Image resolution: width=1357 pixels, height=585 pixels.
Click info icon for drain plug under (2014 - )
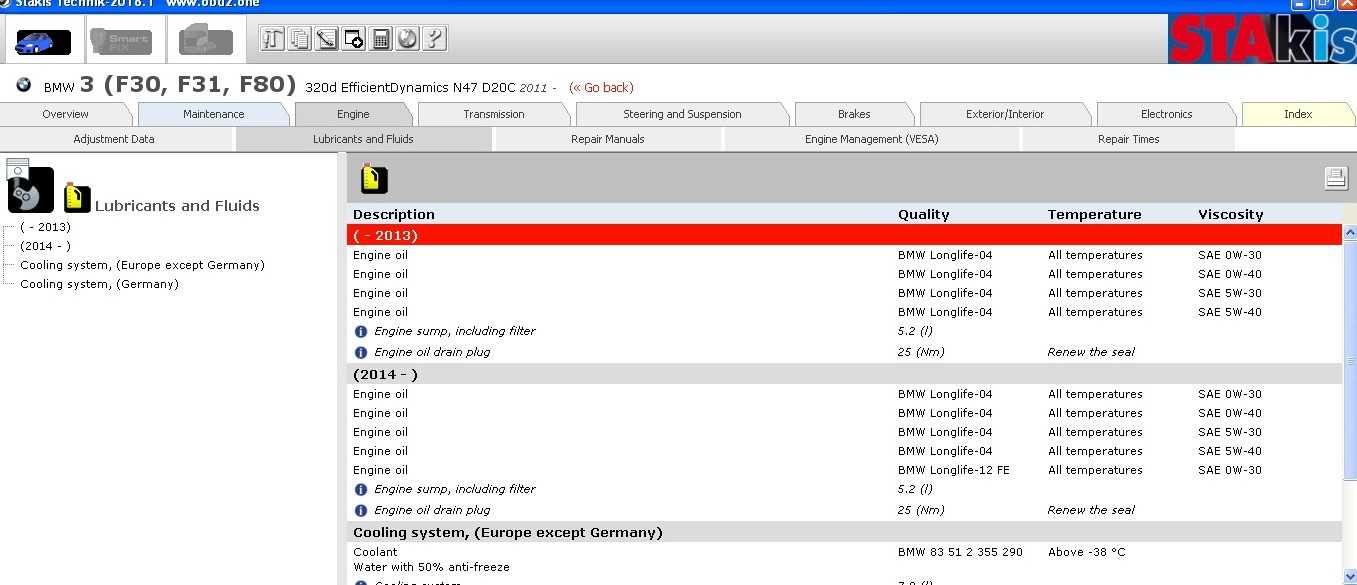(x=361, y=510)
